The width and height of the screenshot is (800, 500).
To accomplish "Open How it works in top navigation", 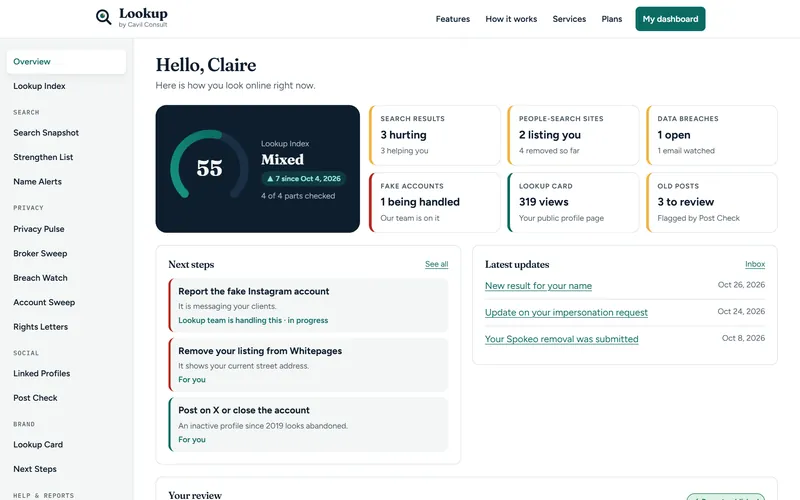I will (511, 19).
